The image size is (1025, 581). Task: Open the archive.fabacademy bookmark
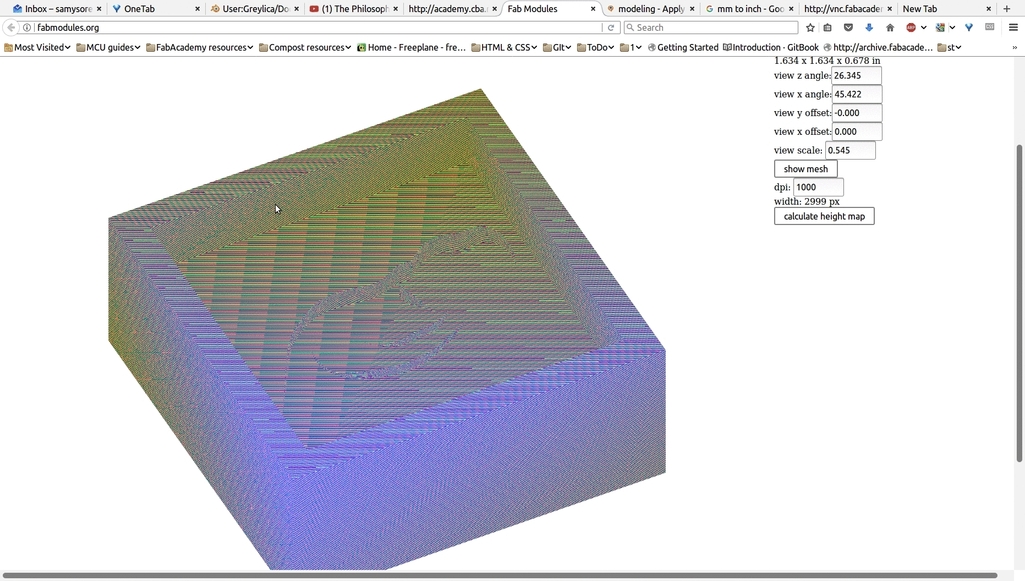click(x=878, y=47)
